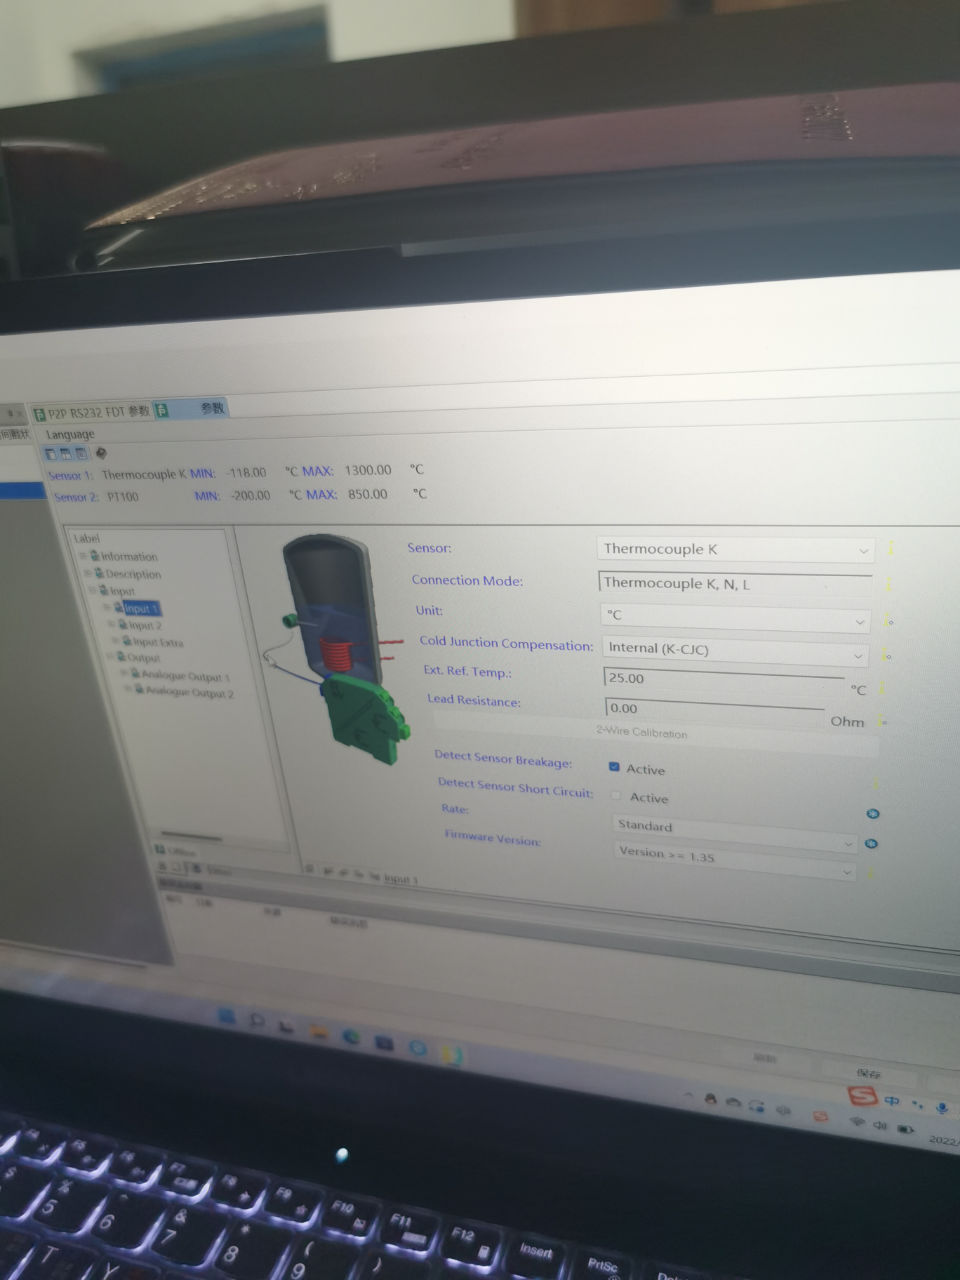Click the Sensor 1 MAX value 1300.00
The height and width of the screenshot is (1280, 960).
tap(368, 470)
